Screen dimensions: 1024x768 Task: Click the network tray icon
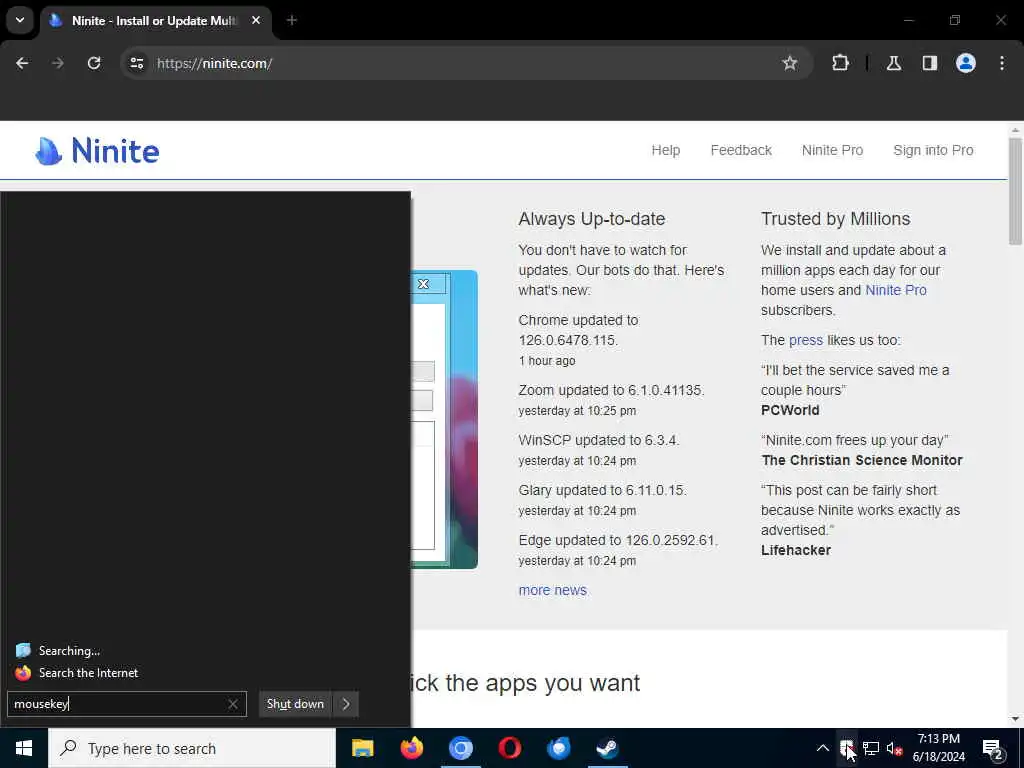tap(871, 748)
